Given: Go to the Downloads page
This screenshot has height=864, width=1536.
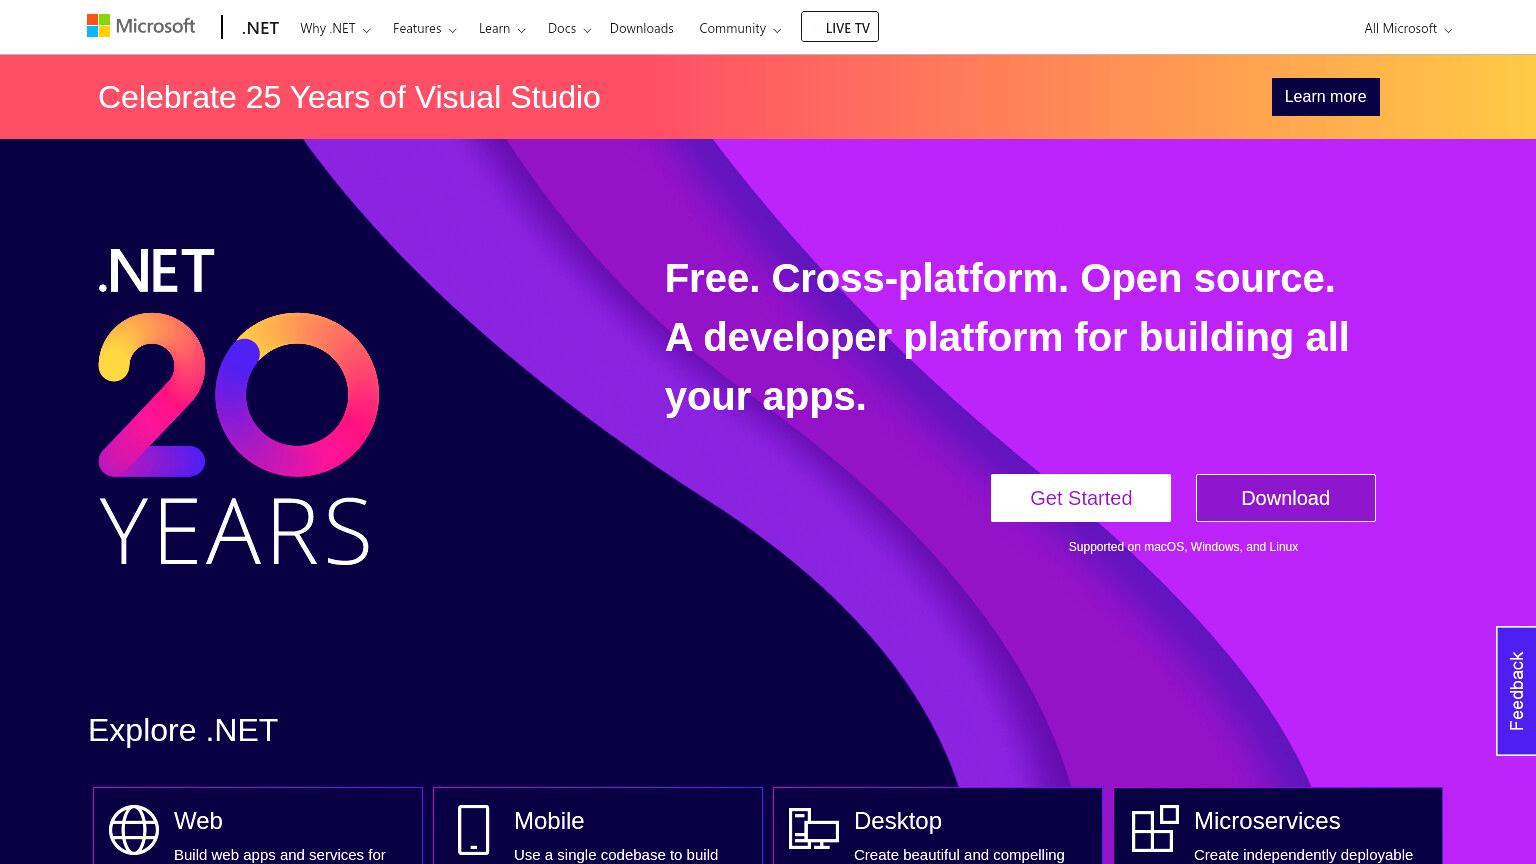Looking at the screenshot, I should [641, 28].
